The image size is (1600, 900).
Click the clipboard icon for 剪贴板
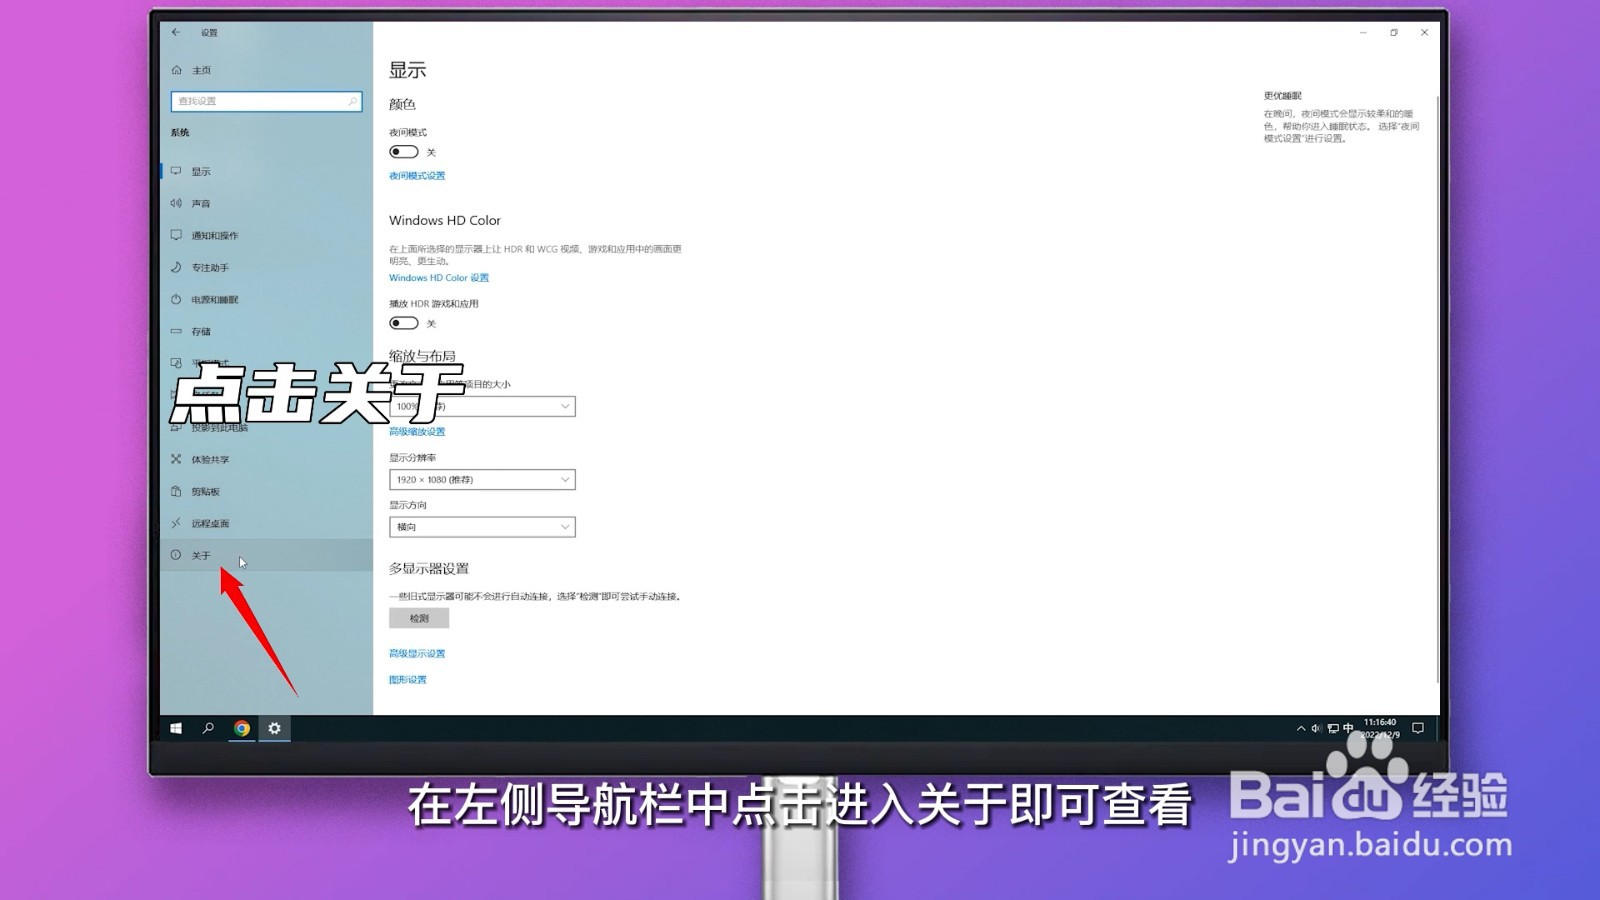pyautogui.click(x=176, y=491)
